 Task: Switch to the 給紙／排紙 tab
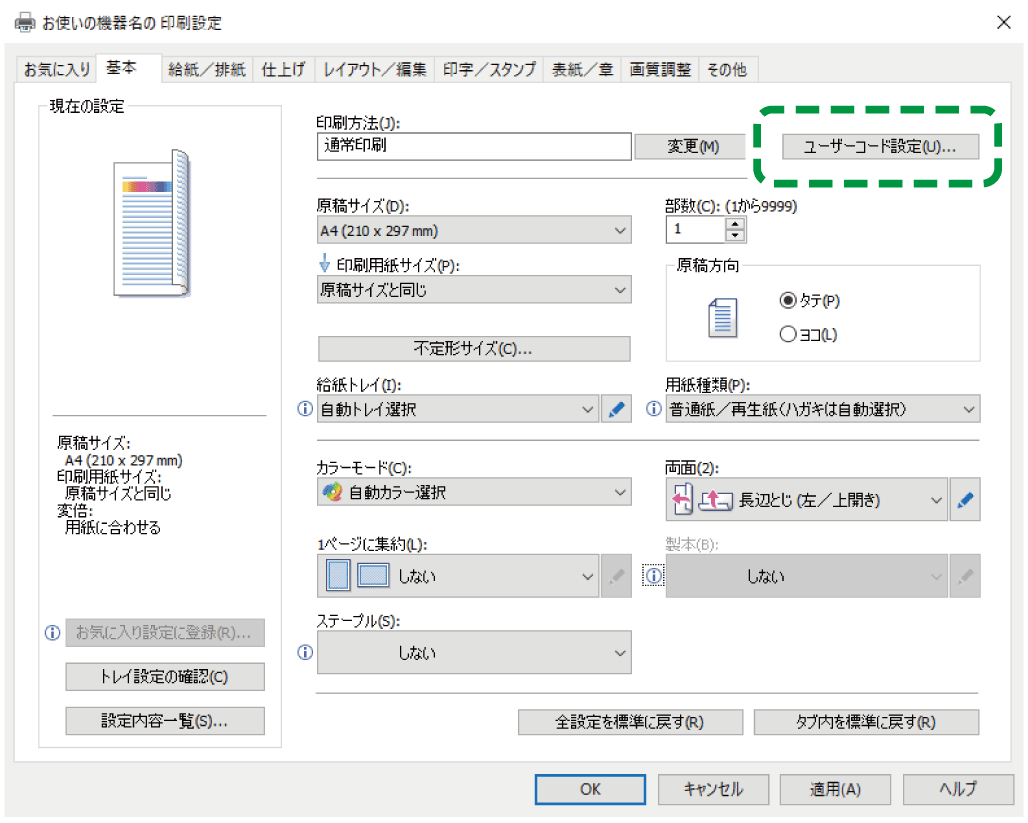(x=207, y=70)
